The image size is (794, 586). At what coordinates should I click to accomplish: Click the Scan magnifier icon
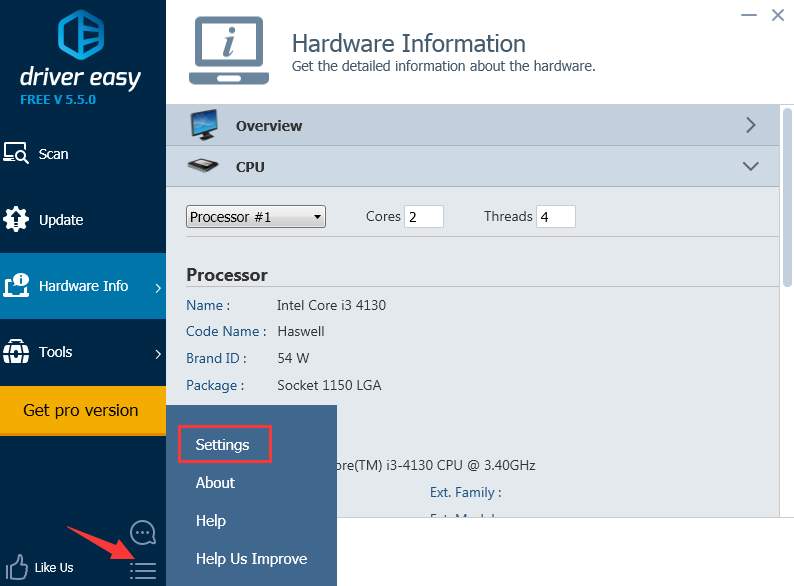coord(16,153)
